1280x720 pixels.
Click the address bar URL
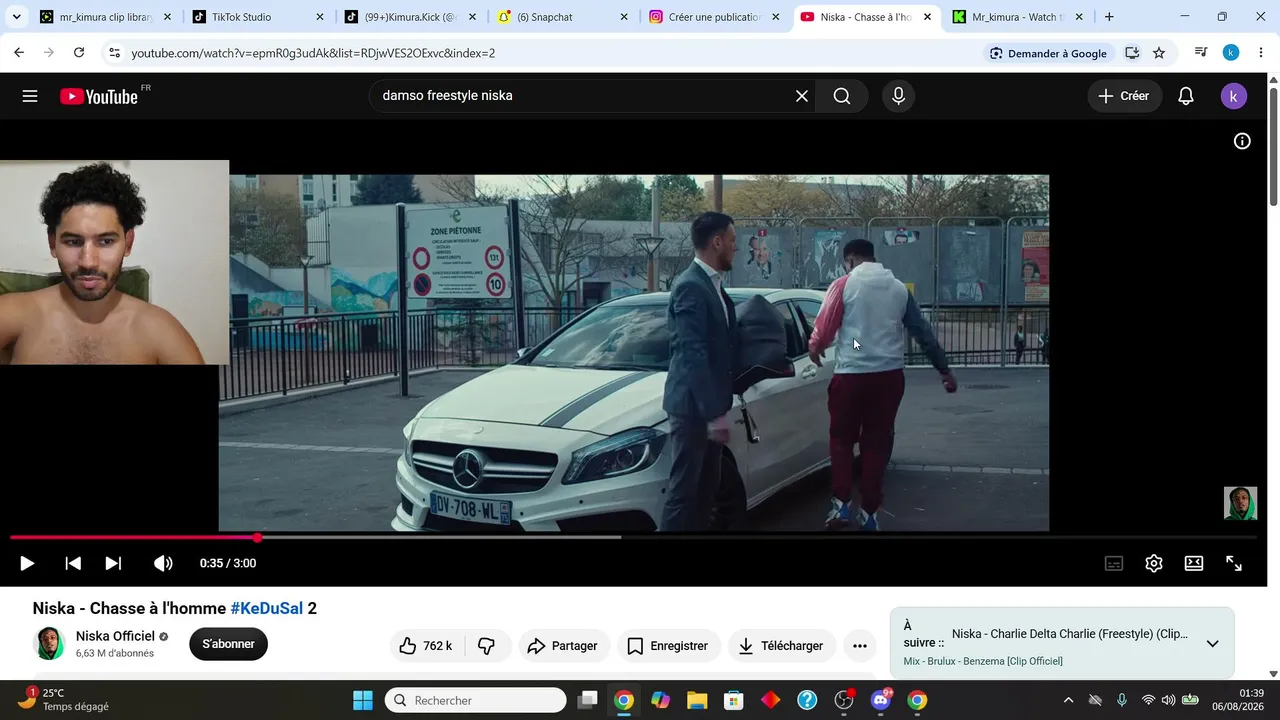tap(313, 53)
